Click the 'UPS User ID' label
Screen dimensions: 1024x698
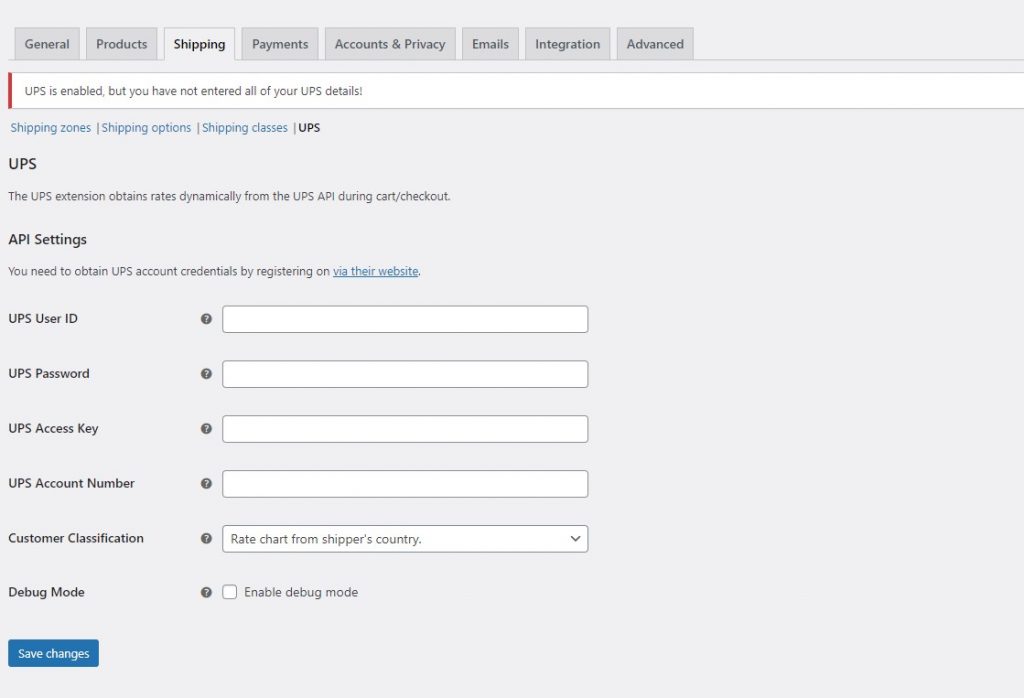click(x=43, y=319)
